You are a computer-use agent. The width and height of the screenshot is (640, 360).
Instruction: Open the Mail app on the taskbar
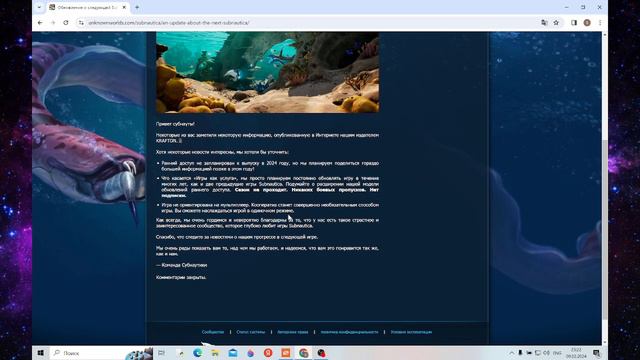click(x=233, y=353)
